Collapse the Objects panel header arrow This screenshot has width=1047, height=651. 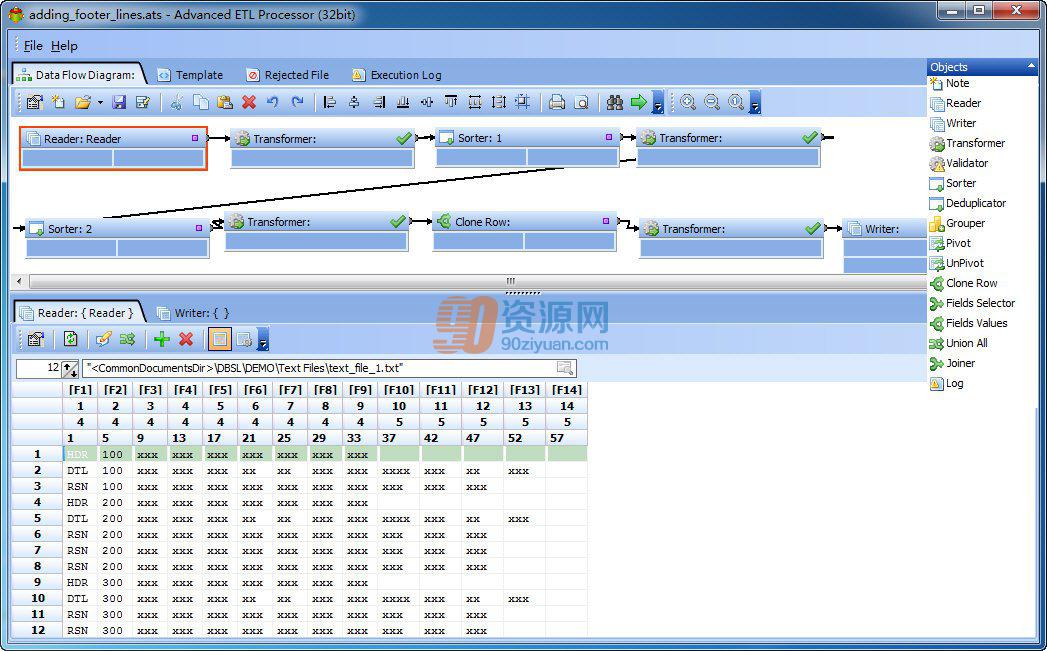pos(1031,66)
